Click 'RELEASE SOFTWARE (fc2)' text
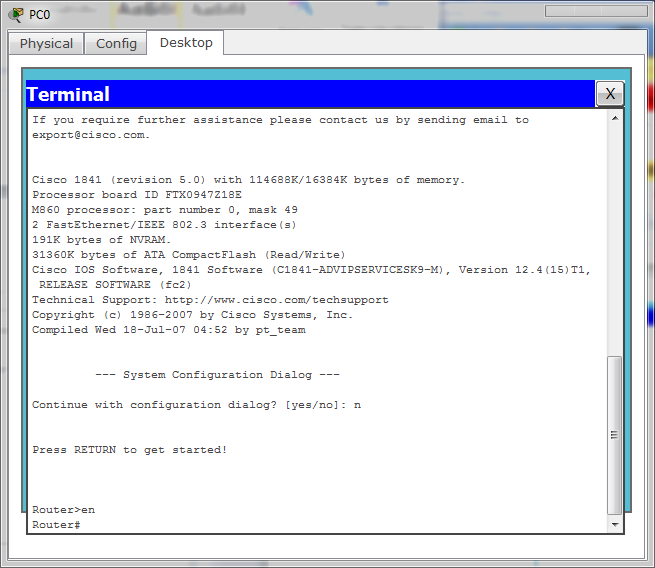This screenshot has height=568, width=655. 115,284
